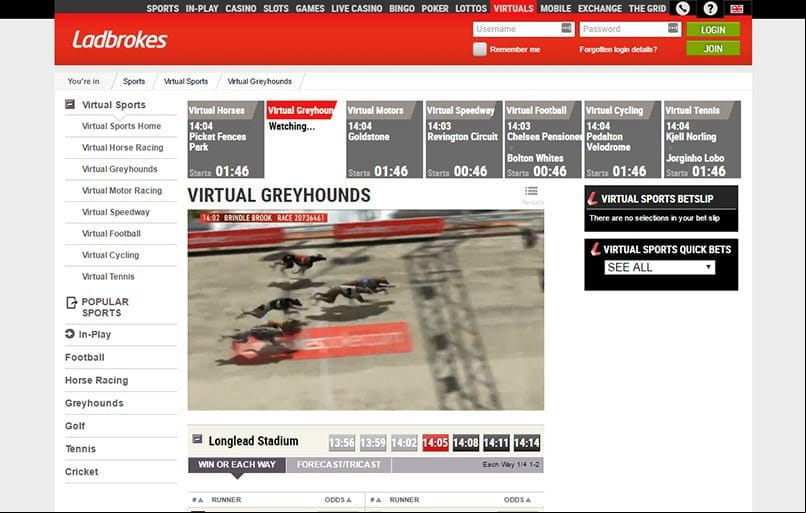Screen dimensions: 806x513
Task: Select the Virtual Motors event tile
Action: pos(384,139)
